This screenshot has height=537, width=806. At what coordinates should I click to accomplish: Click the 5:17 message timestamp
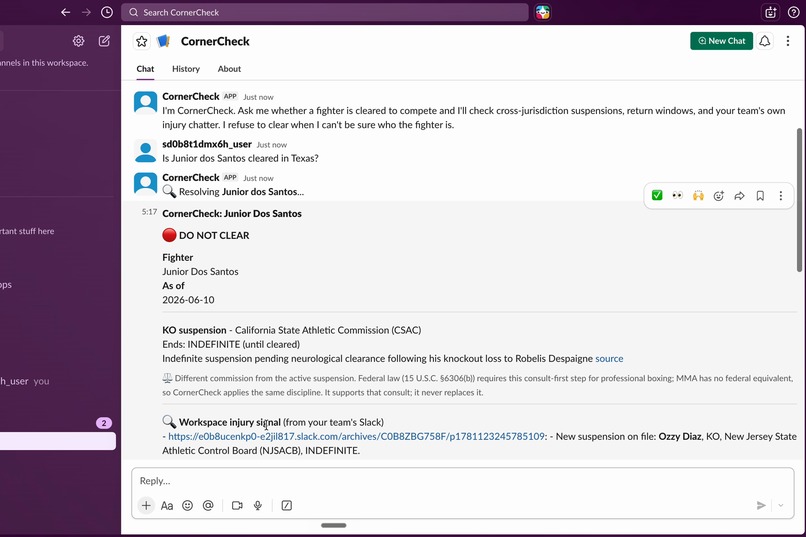pyautogui.click(x=149, y=212)
